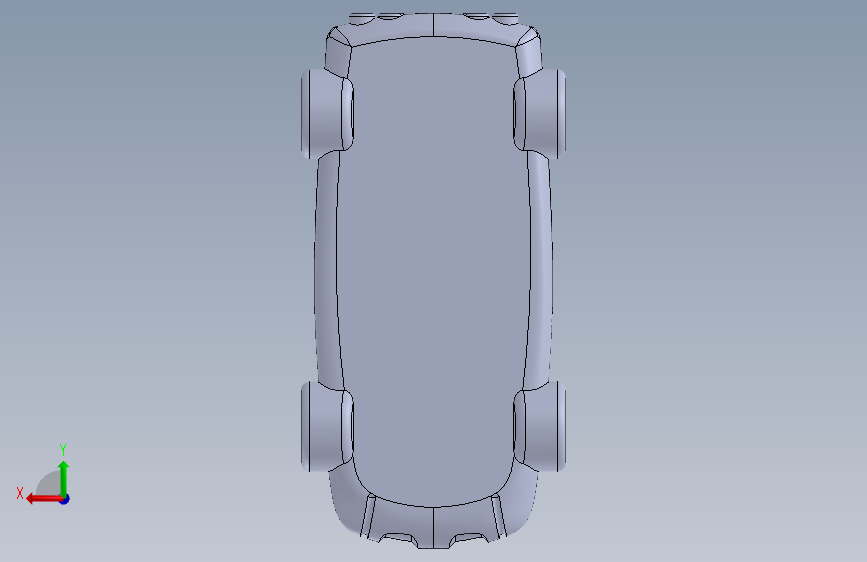Select the flat central underbody face of the car
This screenshot has width=867, height=562.
[x=434, y=271]
